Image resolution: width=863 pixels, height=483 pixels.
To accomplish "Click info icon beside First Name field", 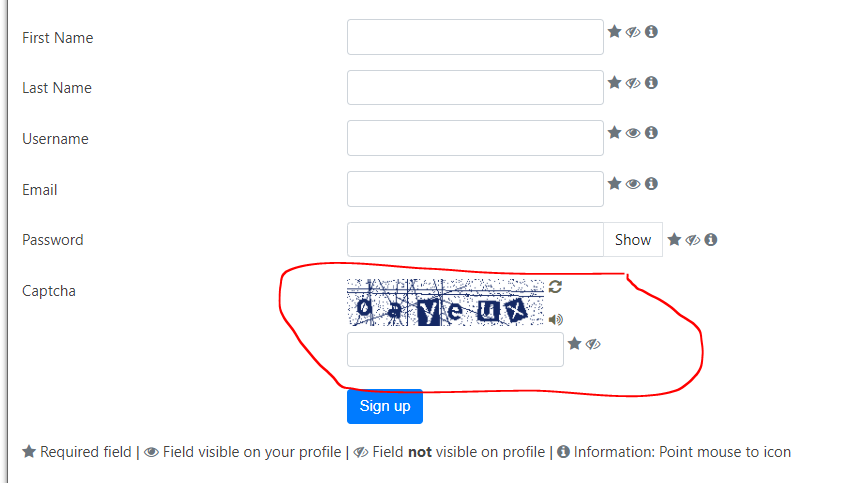I will point(651,32).
